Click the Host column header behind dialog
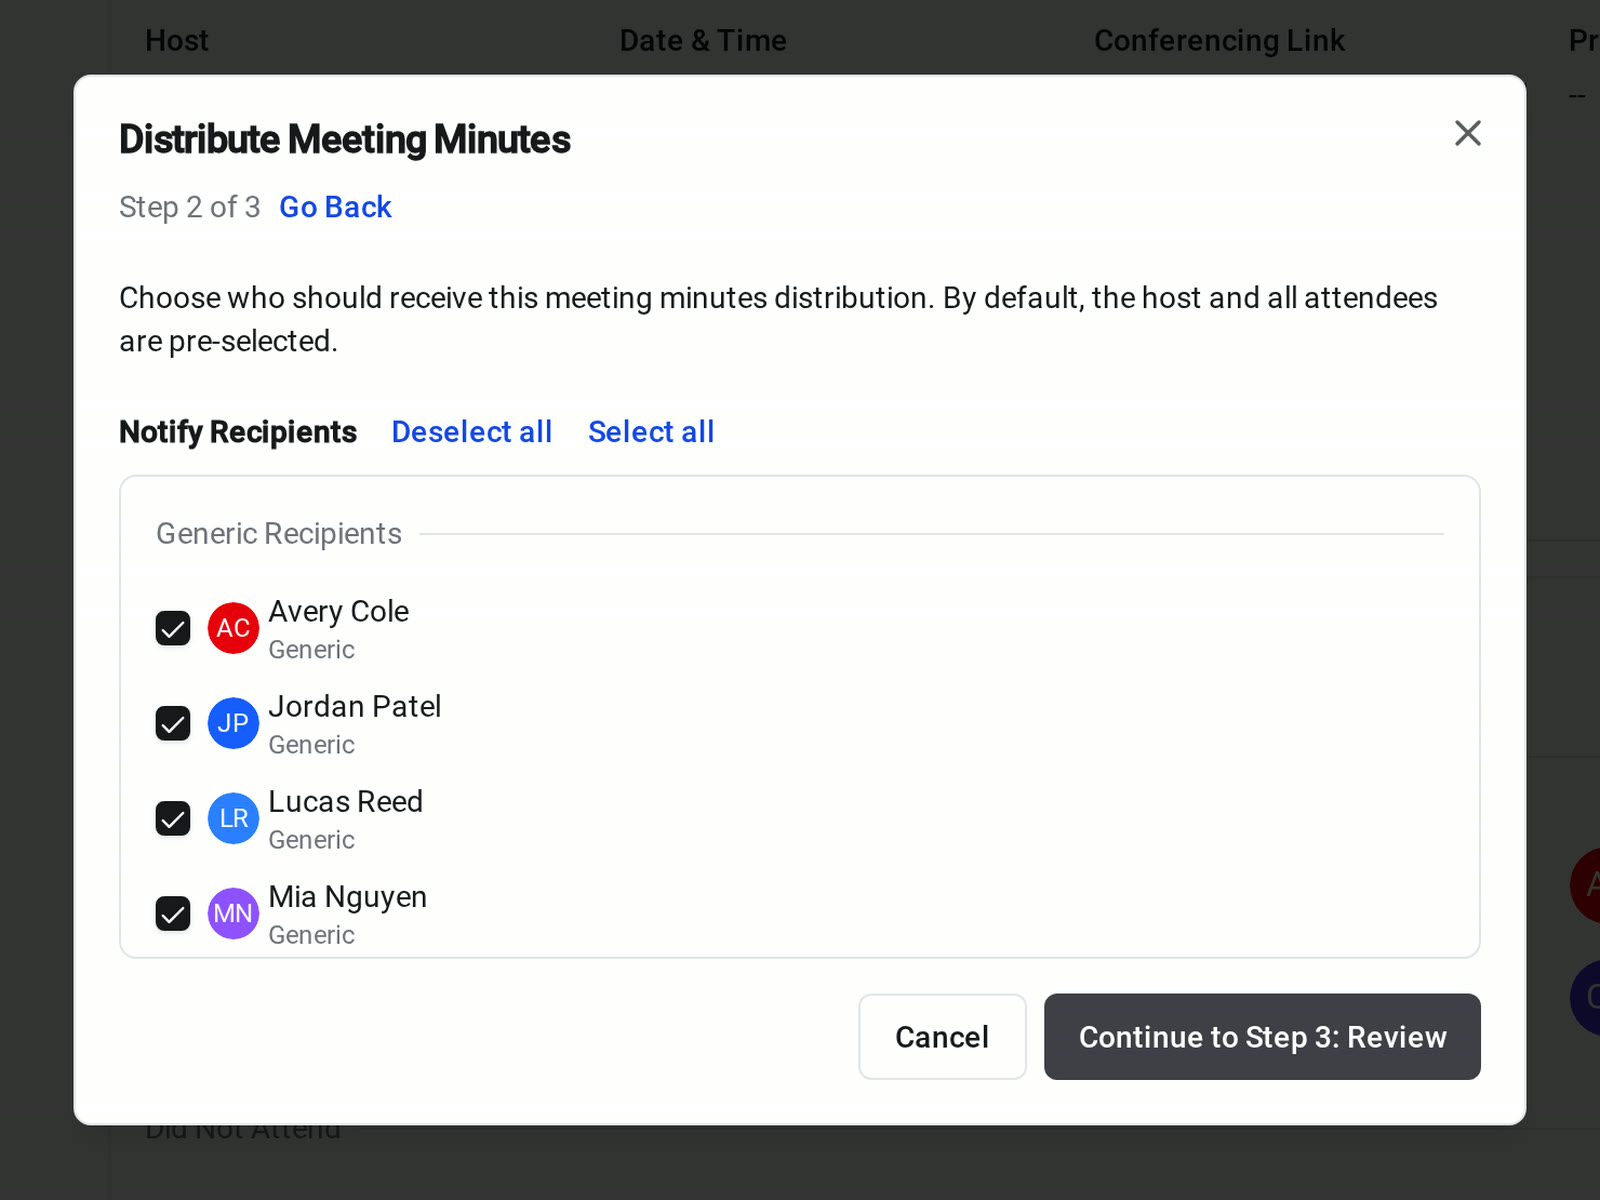Viewport: 1600px width, 1200px height. coord(177,40)
